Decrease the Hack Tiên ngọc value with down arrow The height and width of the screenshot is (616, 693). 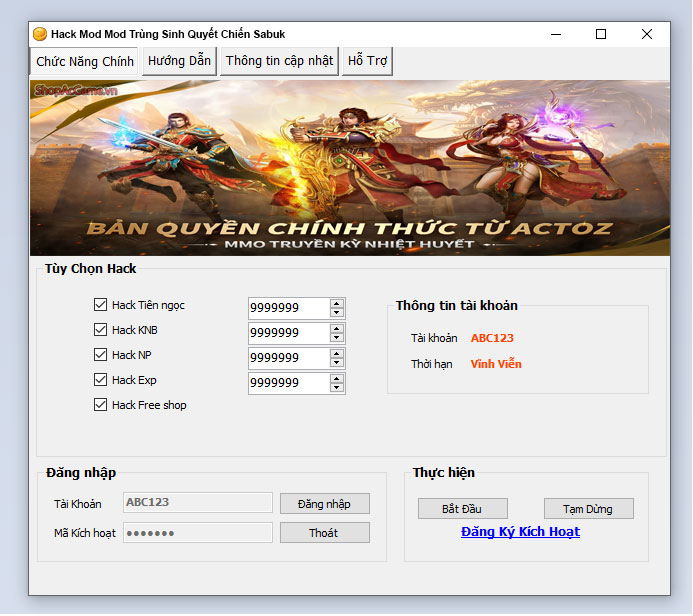(337, 313)
